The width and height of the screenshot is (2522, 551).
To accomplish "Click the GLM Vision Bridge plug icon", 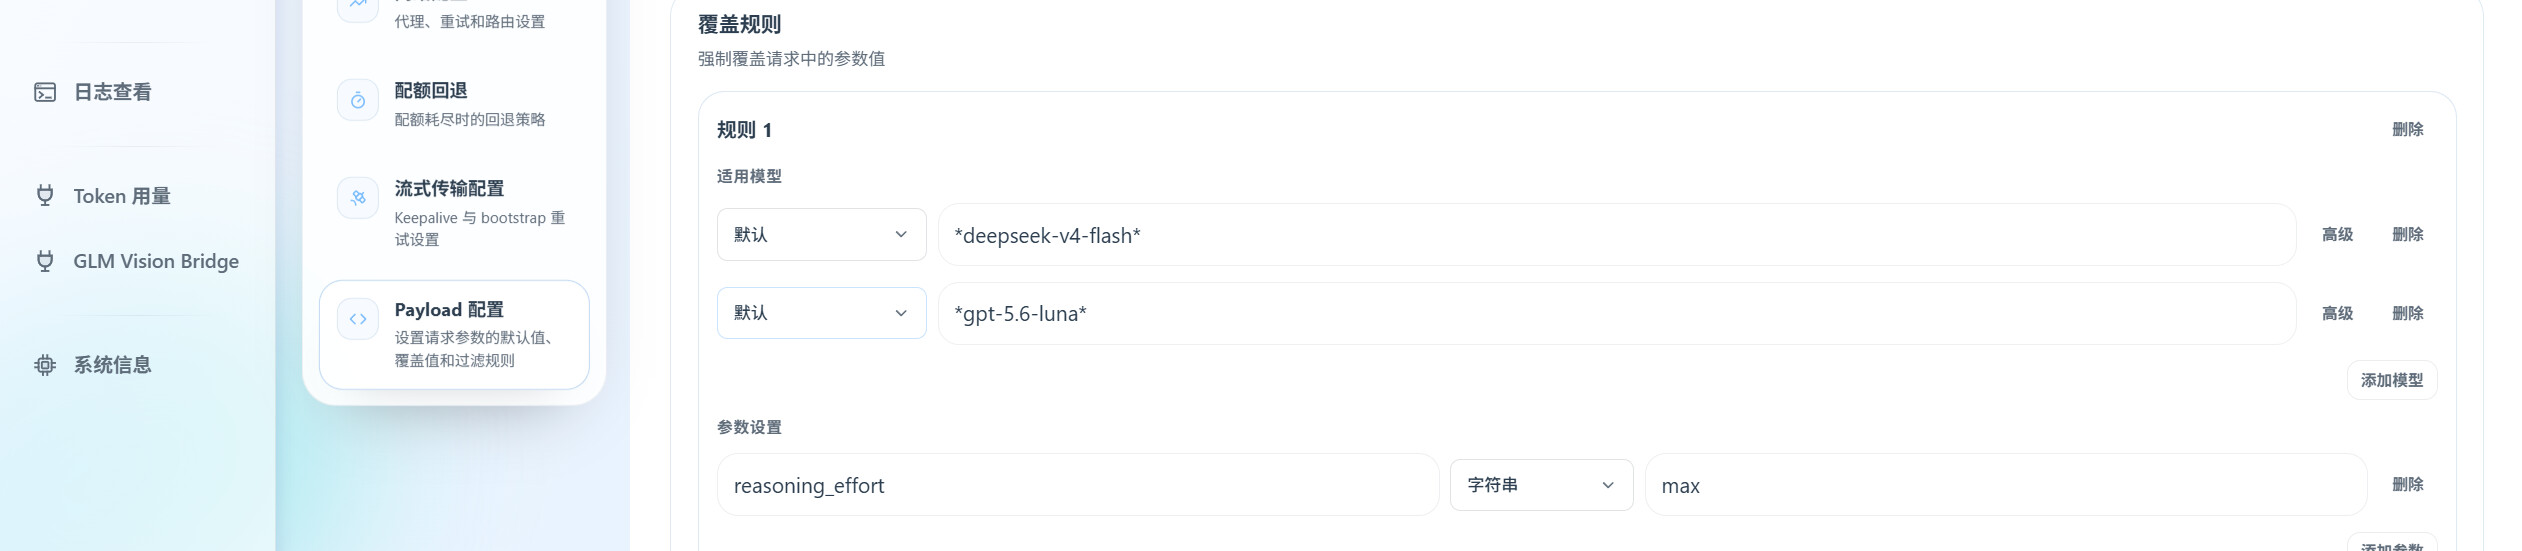I will pos(45,261).
